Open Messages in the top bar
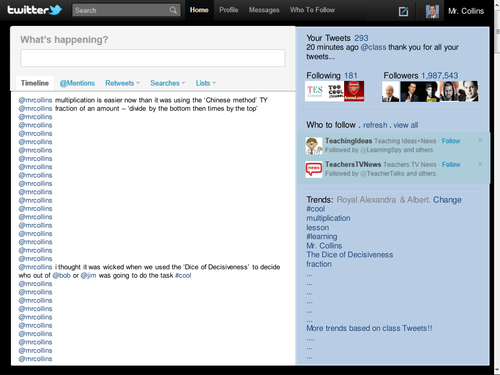This screenshot has height=375, width=500. (x=264, y=10)
